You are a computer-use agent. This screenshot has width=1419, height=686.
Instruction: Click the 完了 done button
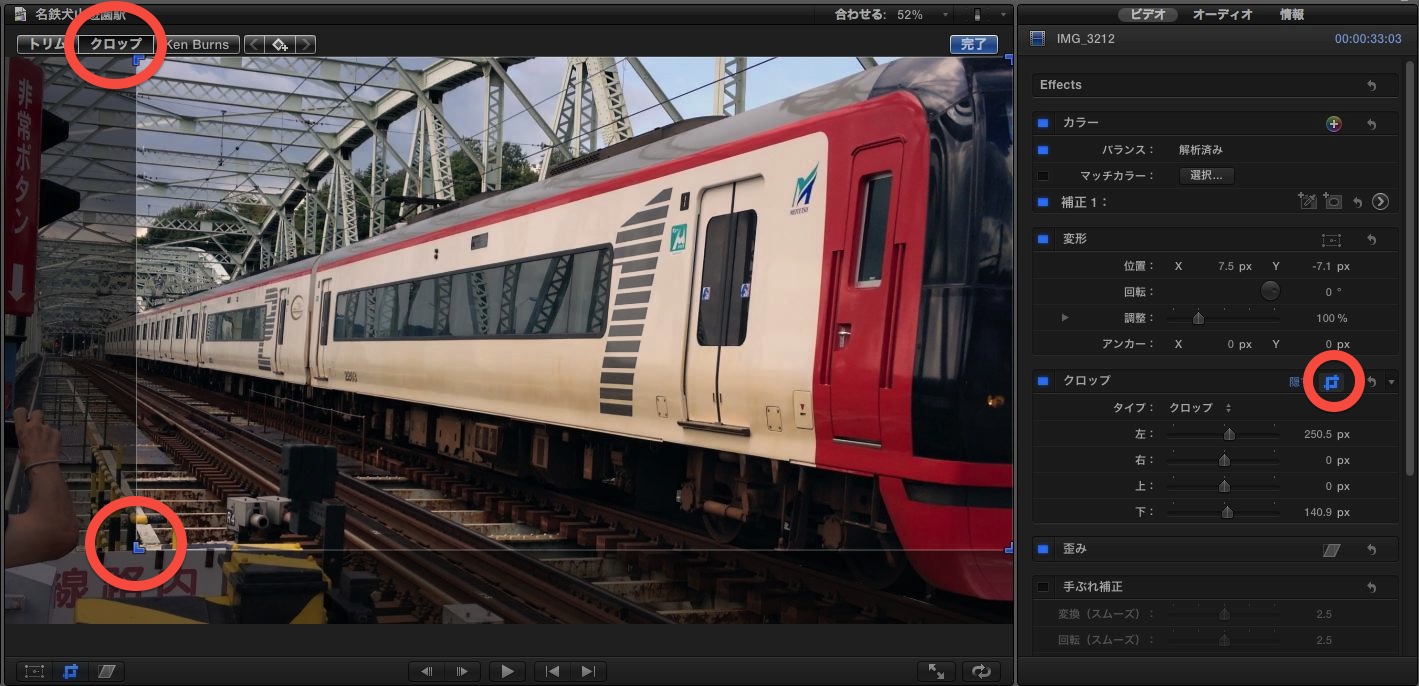(973, 44)
